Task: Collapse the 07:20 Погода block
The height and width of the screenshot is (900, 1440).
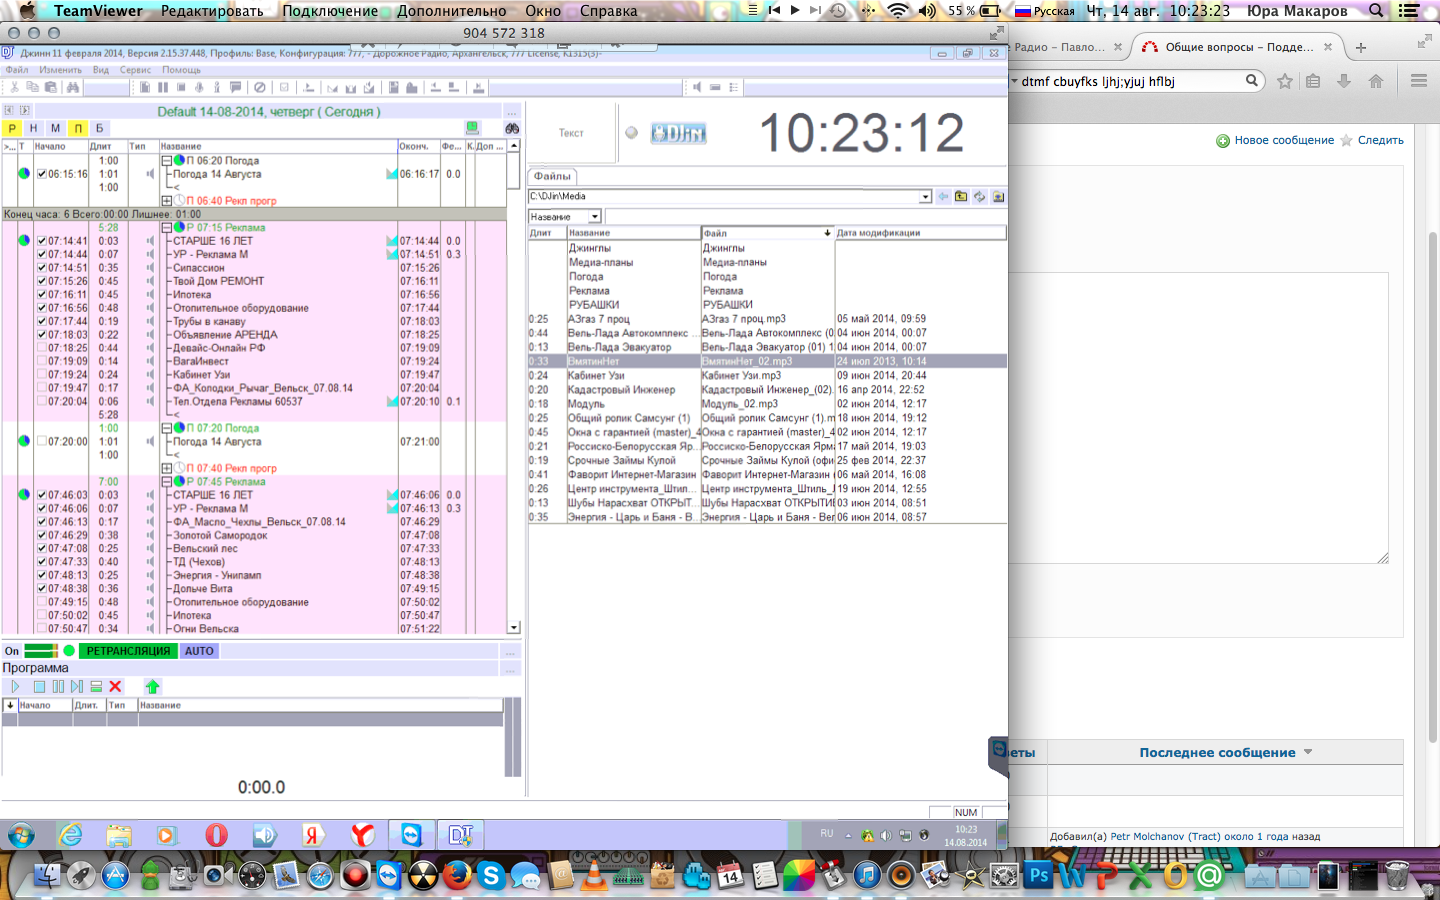Action: 167,428
